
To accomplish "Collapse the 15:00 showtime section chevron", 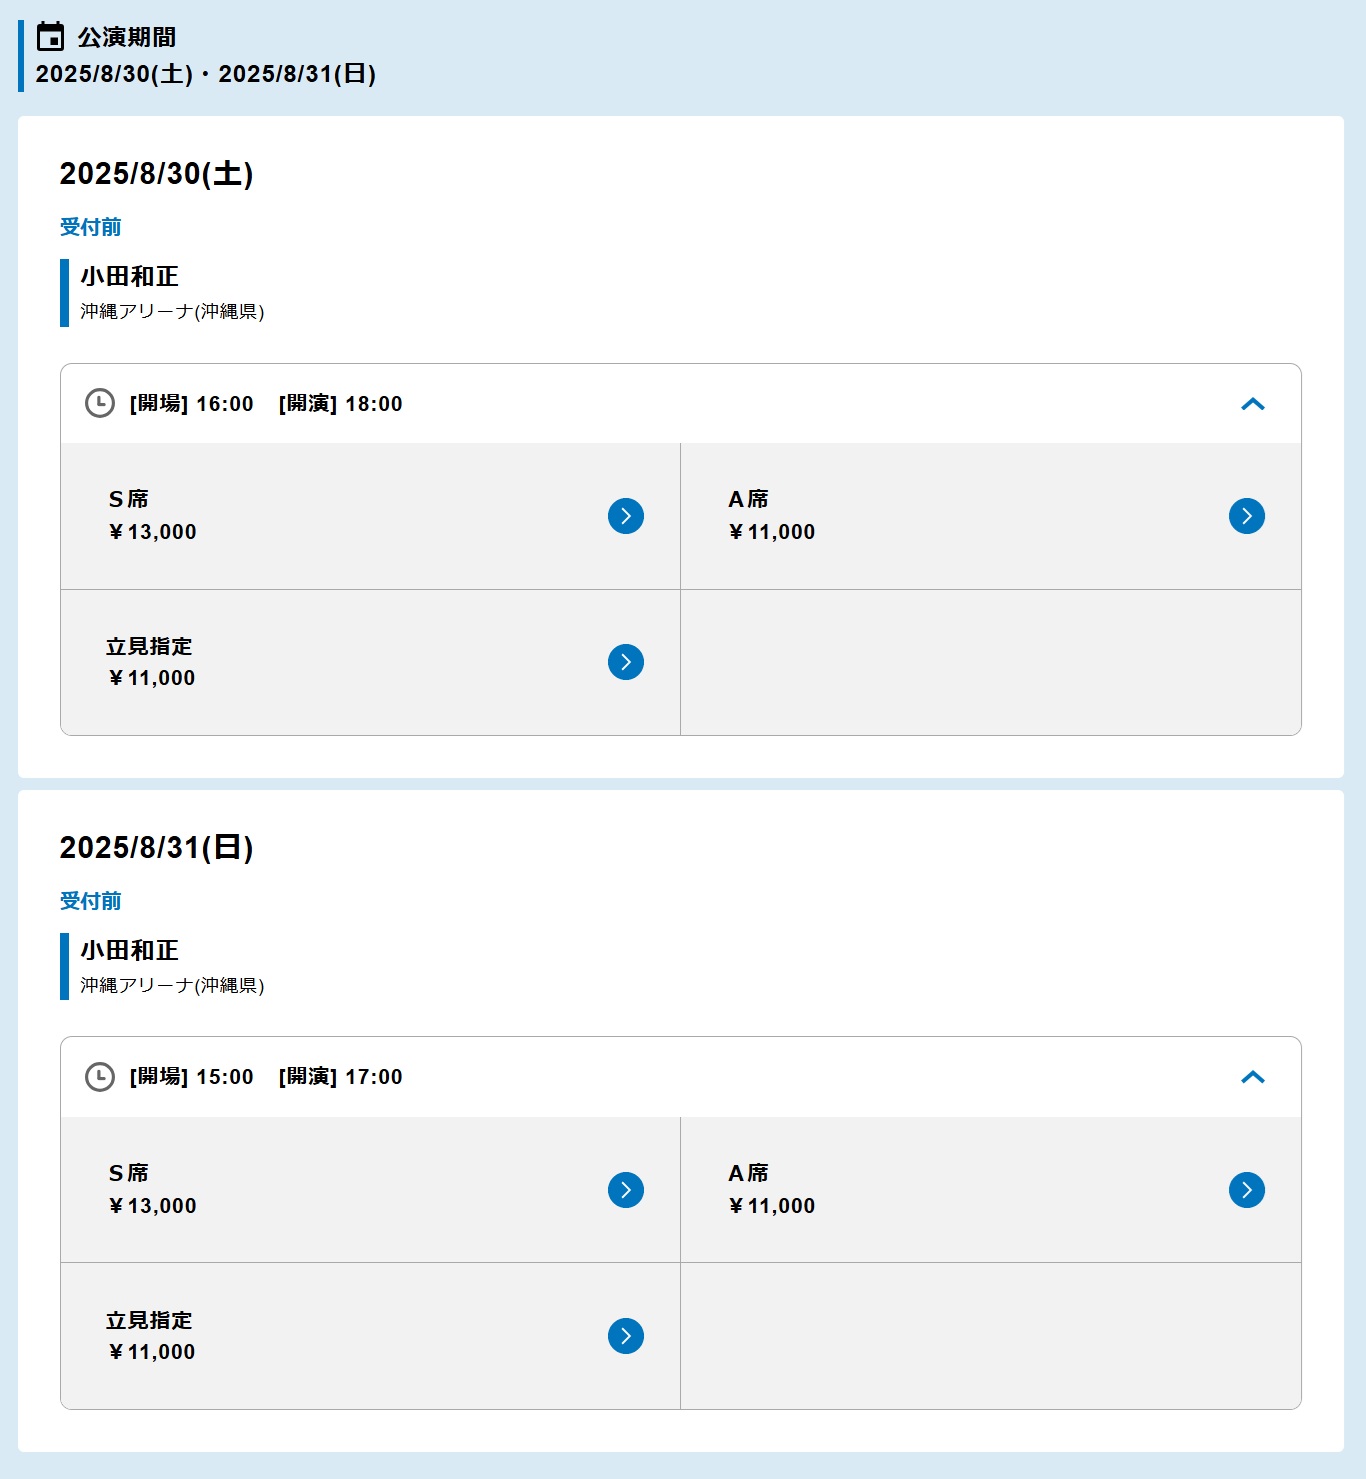I will (1253, 1077).
